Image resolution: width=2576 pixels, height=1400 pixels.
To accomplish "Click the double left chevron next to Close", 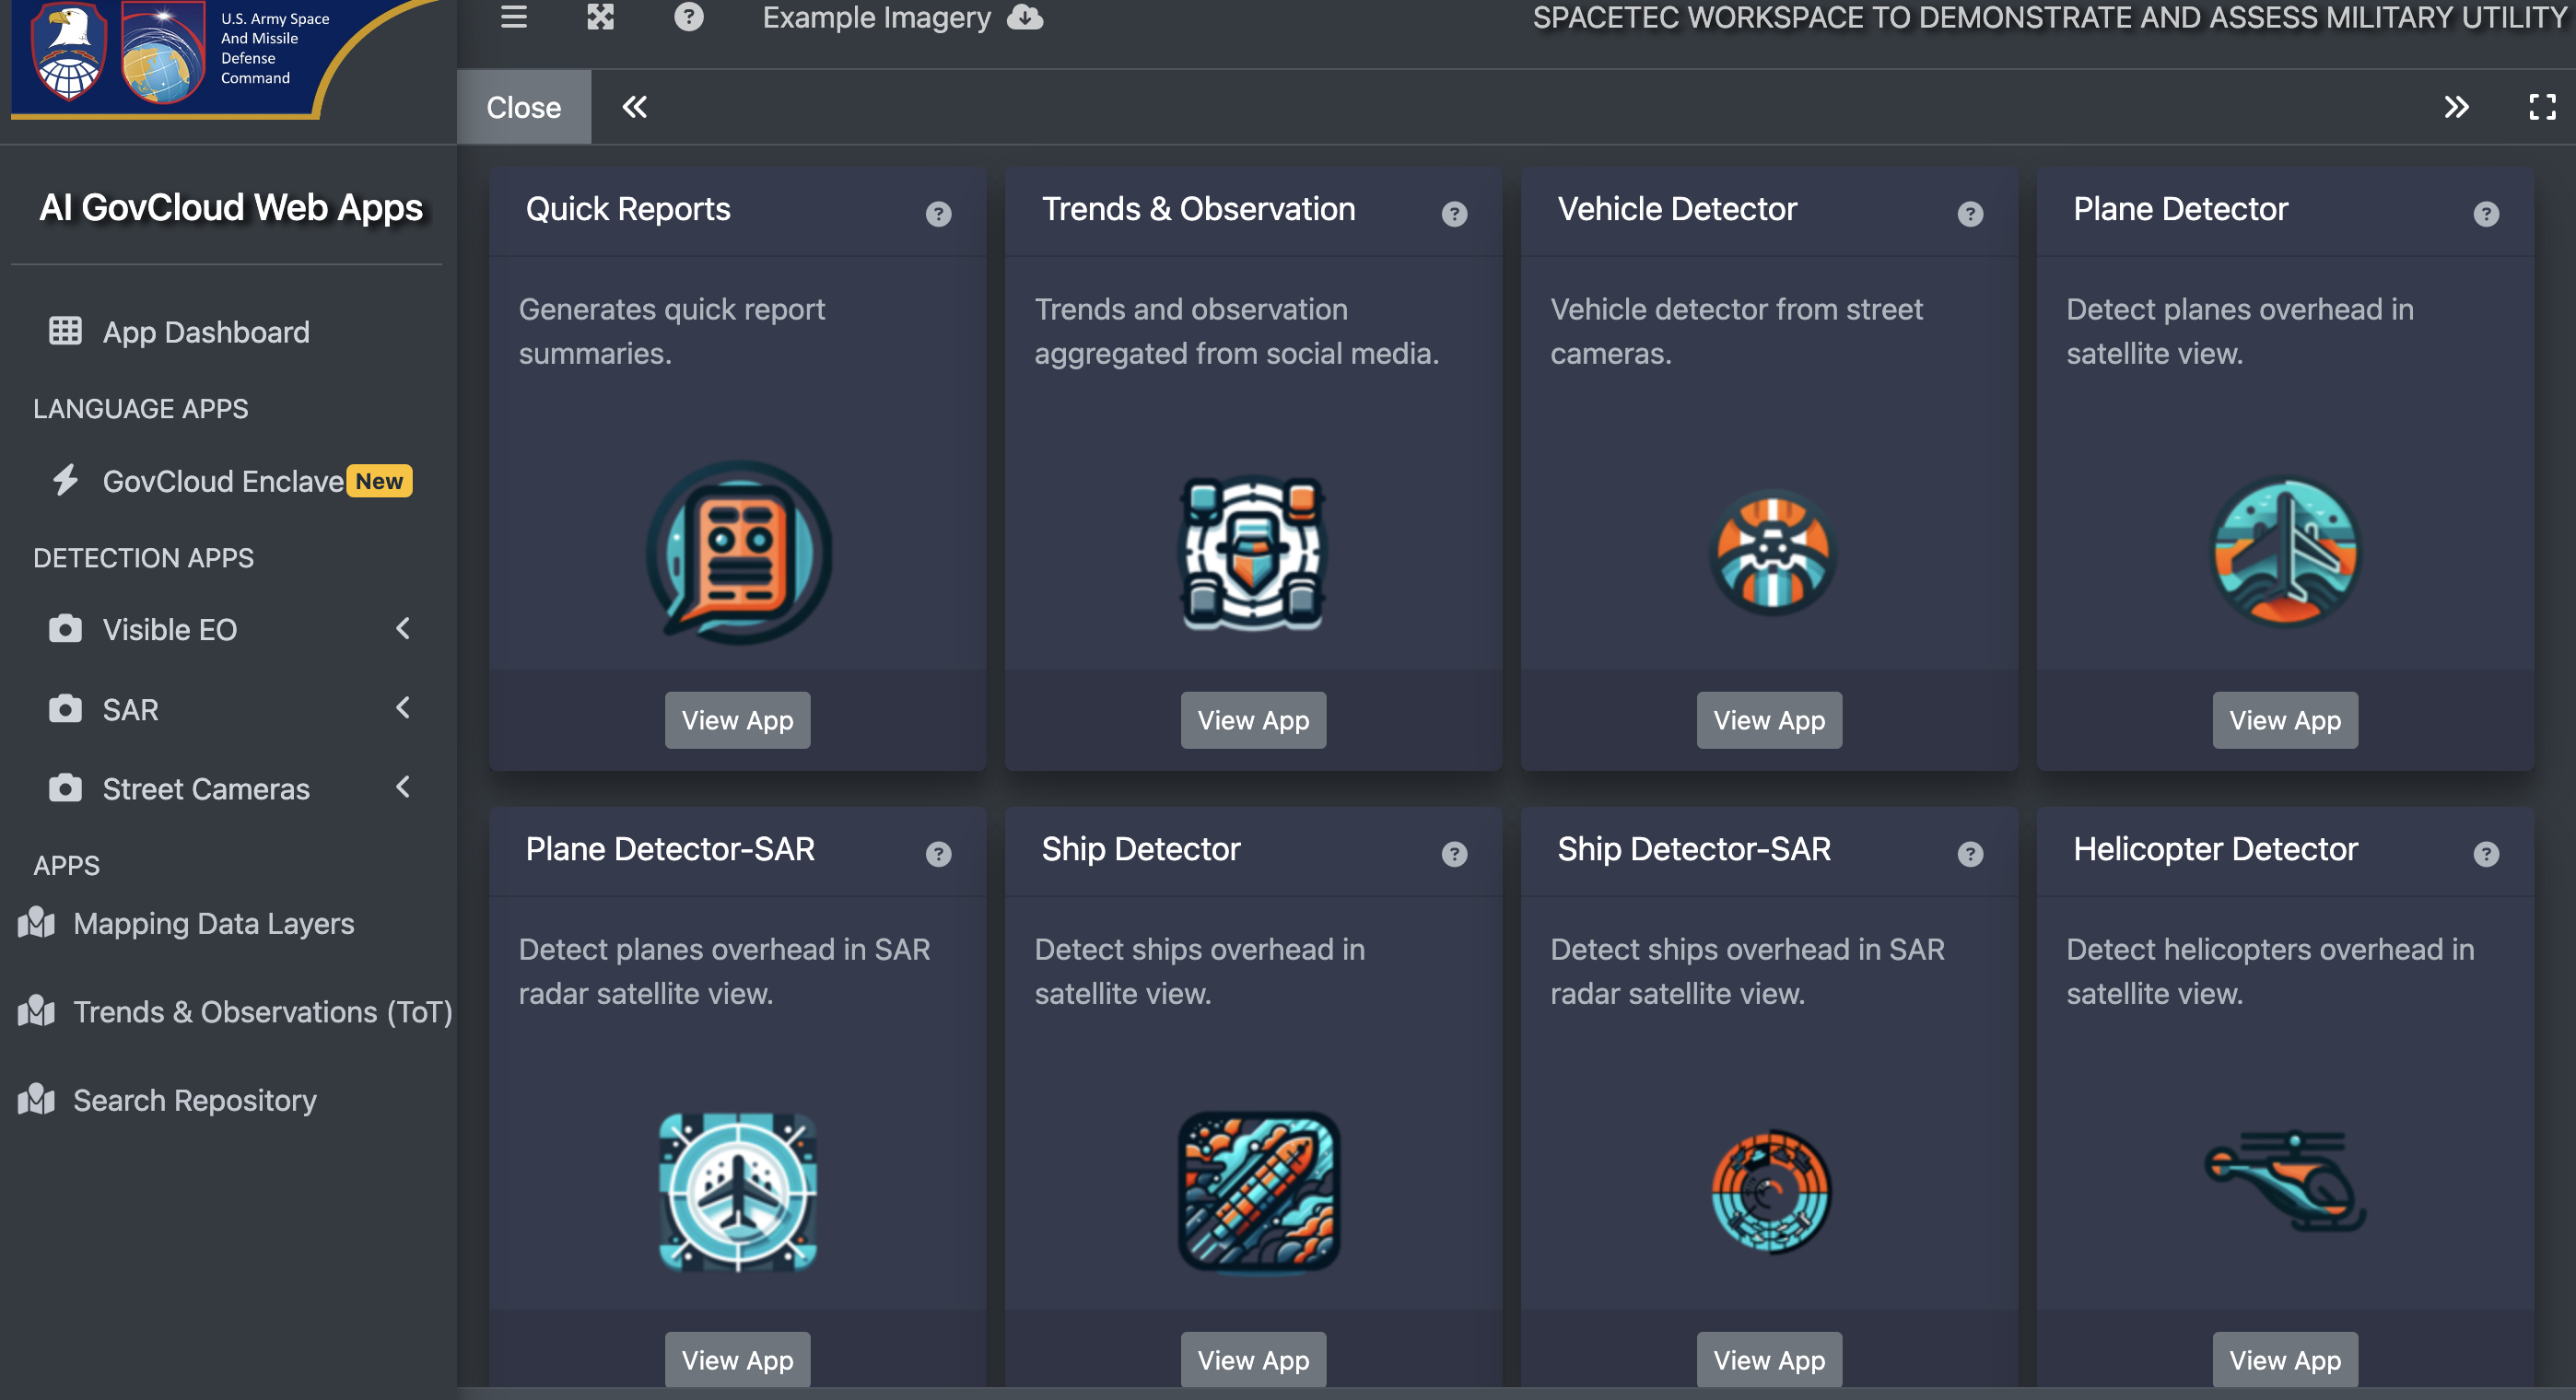I will (x=635, y=107).
